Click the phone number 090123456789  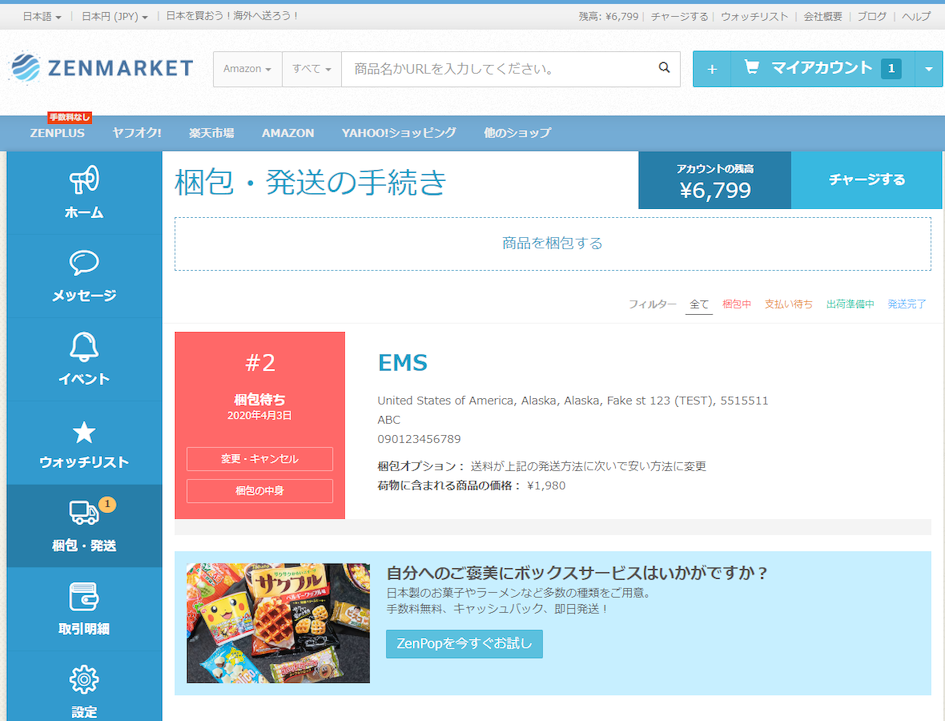coord(419,439)
